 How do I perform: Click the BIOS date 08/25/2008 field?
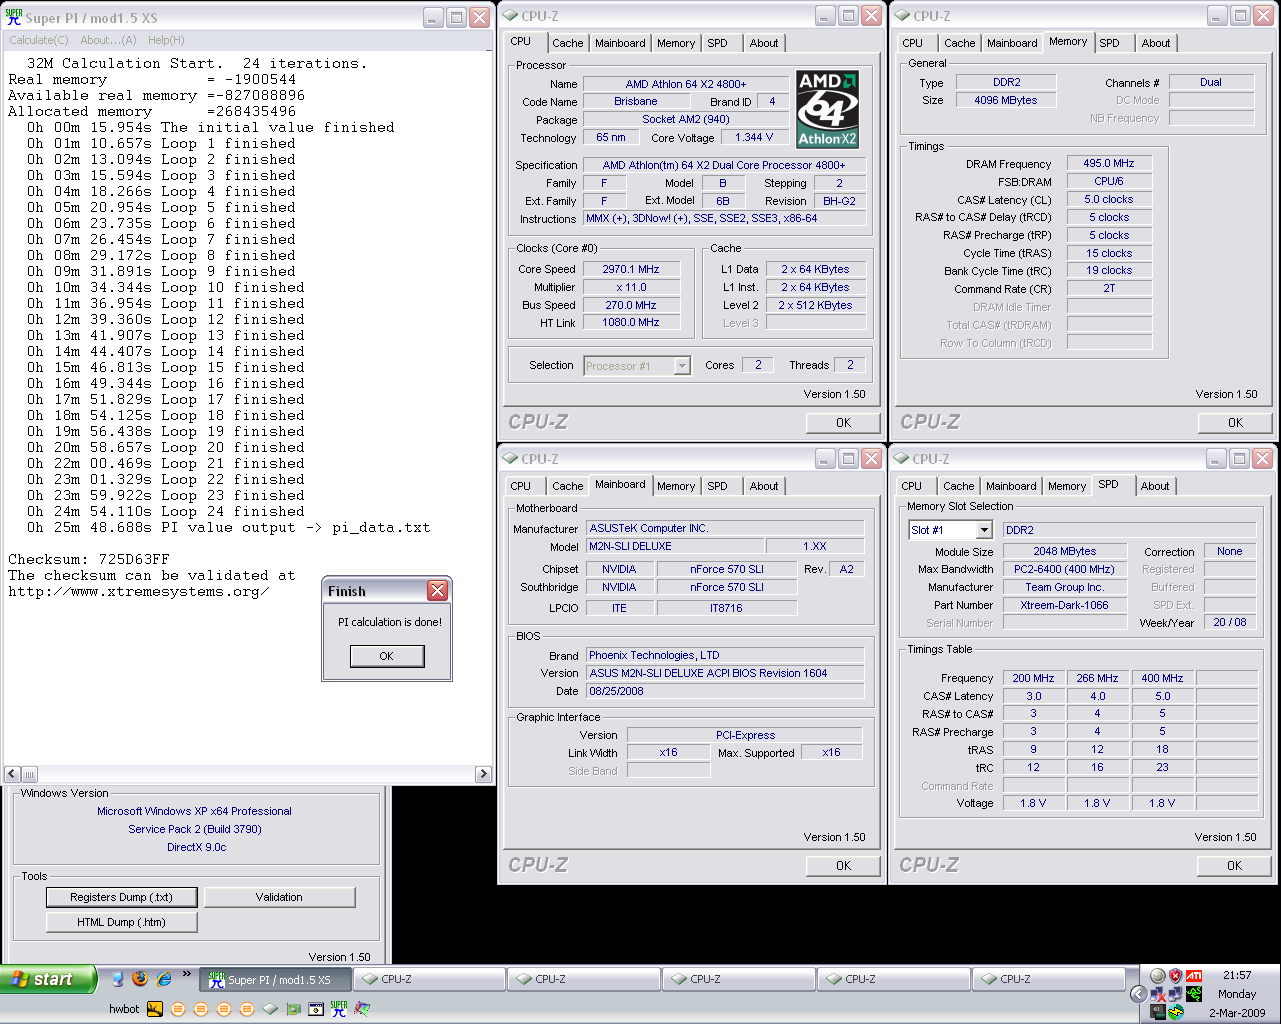click(x=725, y=691)
